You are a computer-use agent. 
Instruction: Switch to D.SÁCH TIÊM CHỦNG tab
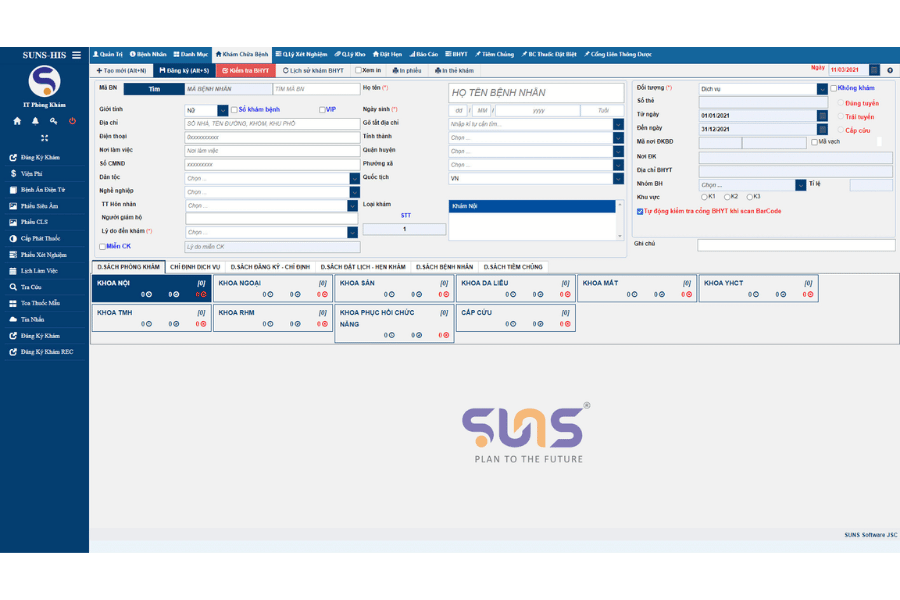[x=513, y=267]
